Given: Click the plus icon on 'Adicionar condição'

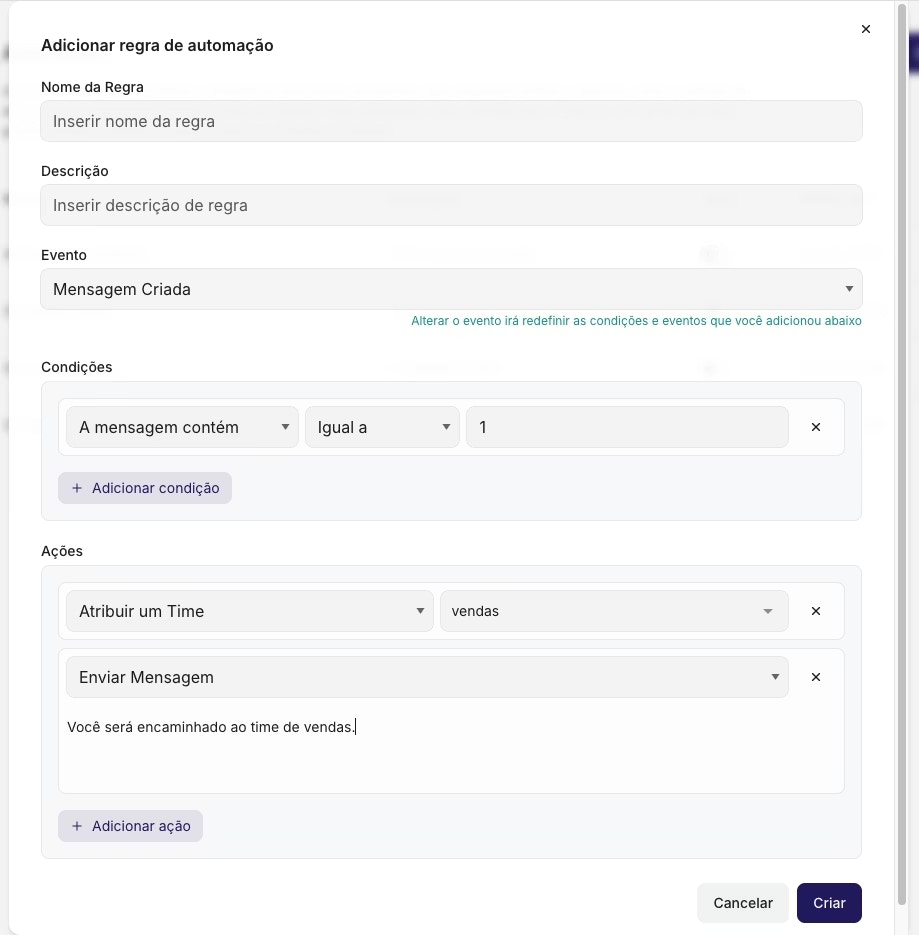Looking at the screenshot, I should tap(77, 488).
